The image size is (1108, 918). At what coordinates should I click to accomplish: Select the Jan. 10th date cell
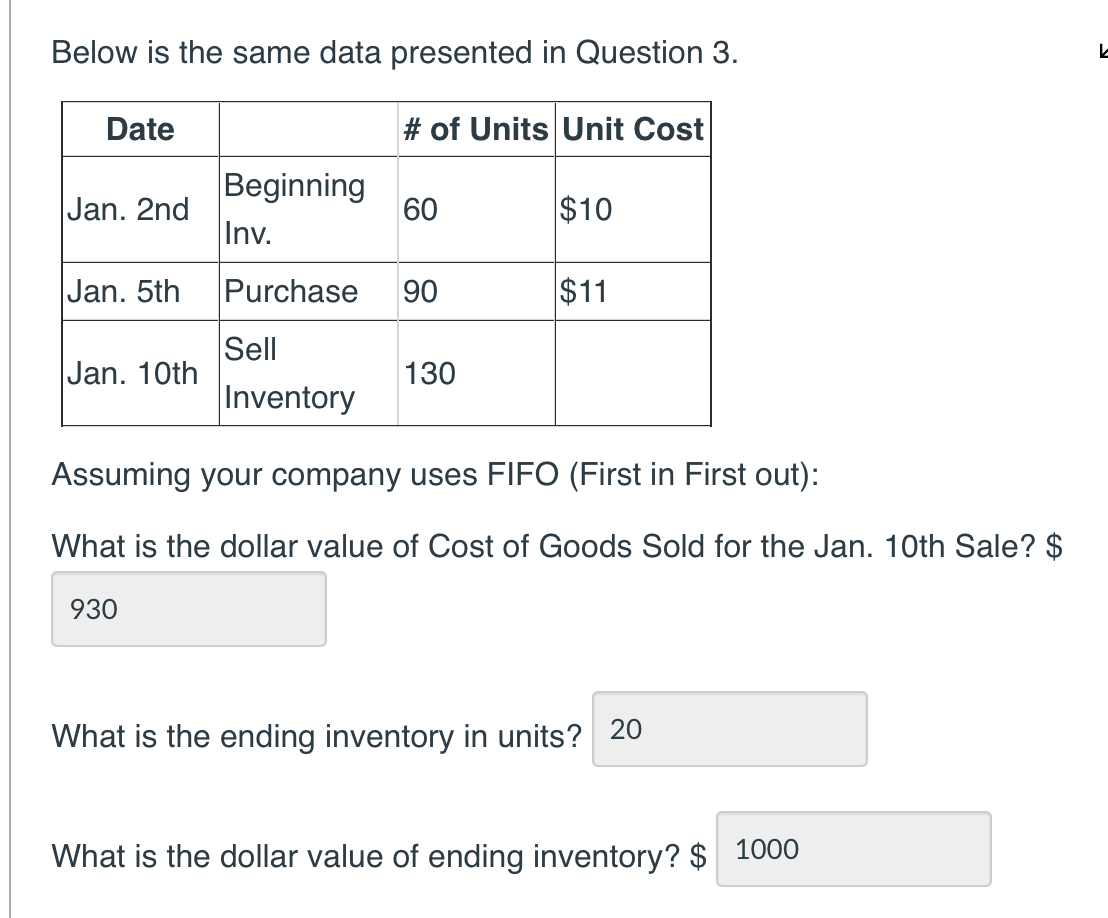pyautogui.click(x=132, y=374)
